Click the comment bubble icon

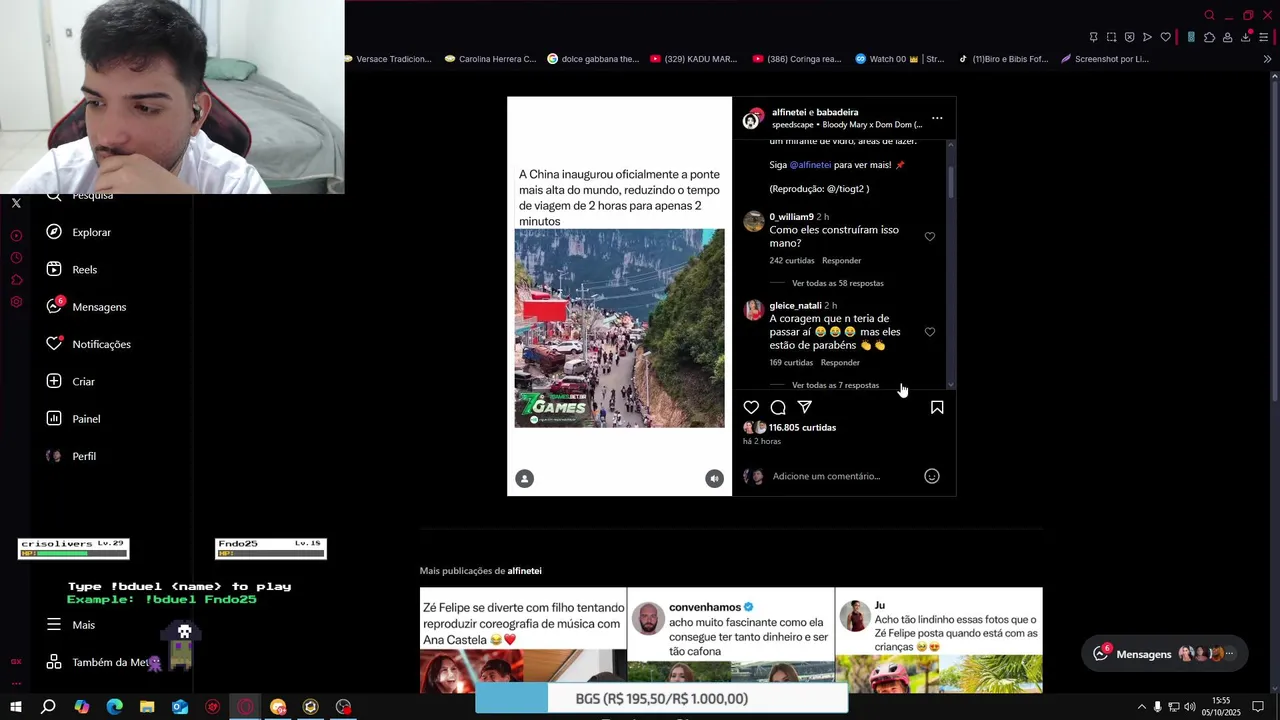(x=778, y=407)
